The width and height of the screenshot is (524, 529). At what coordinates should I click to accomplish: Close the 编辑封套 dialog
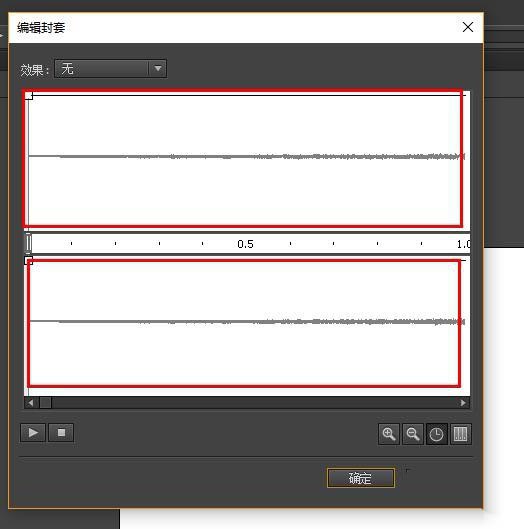[468, 27]
